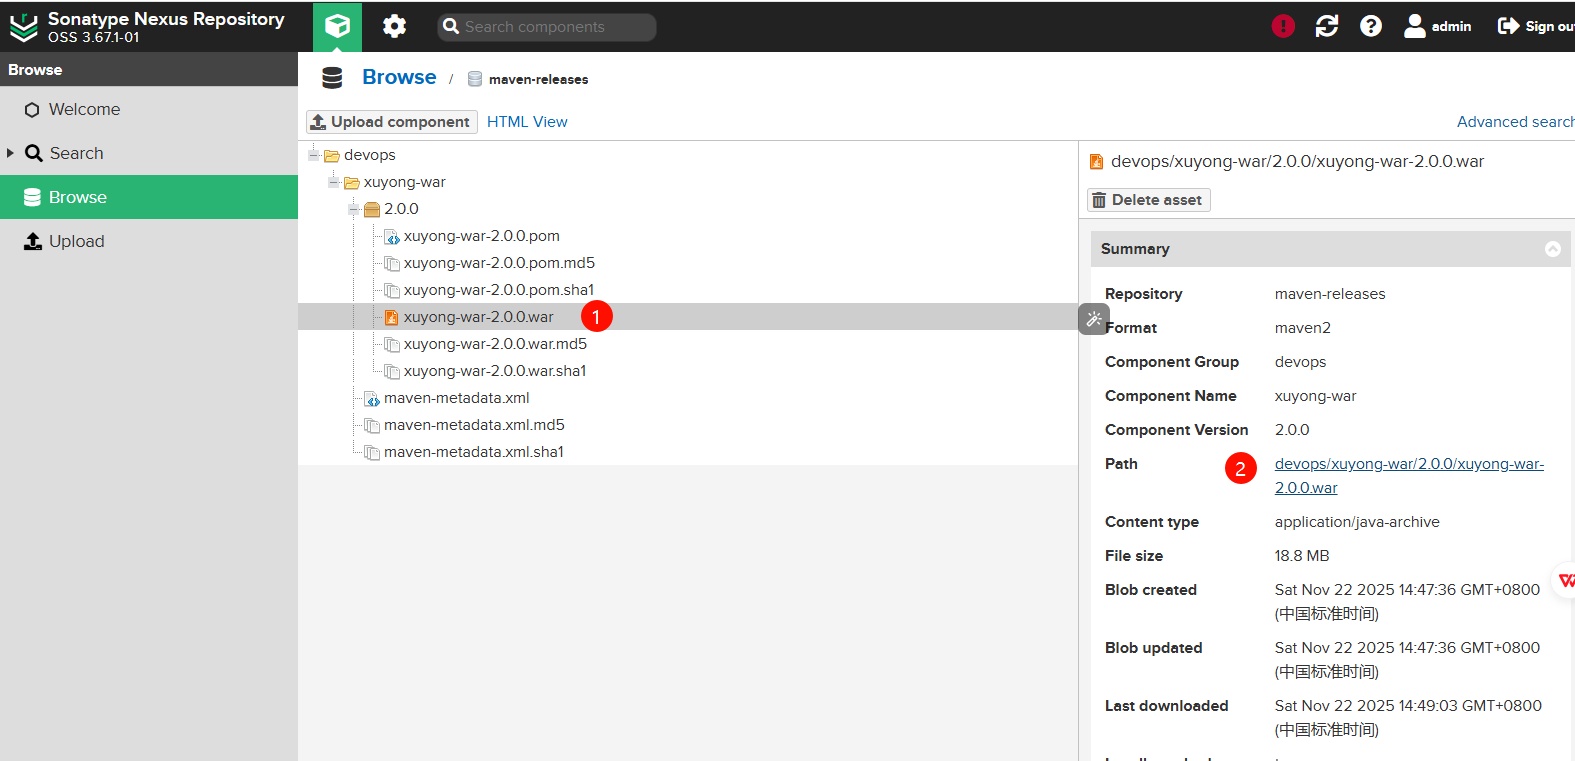Select xuyong-war-2.0.0.pom file in tree
The width and height of the screenshot is (1575, 761).
coord(481,236)
